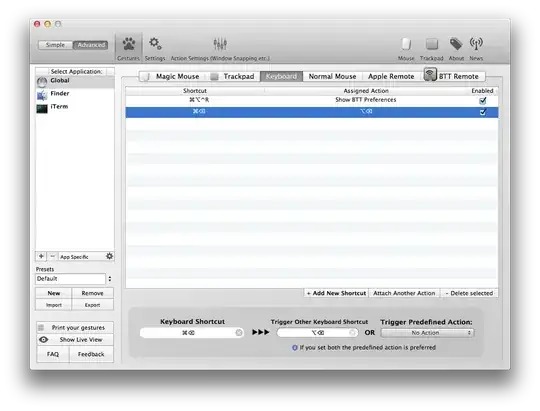
Task: Click the Mouse icon in toolbar
Action: (406, 44)
